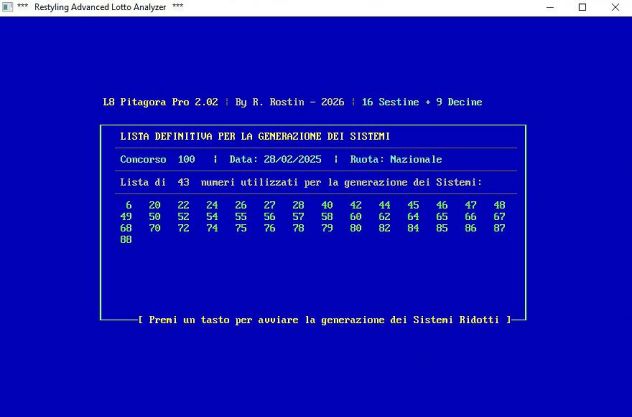Click number 24 in the list
The height and width of the screenshot is (417, 632).
pyautogui.click(x=212, y=205)
